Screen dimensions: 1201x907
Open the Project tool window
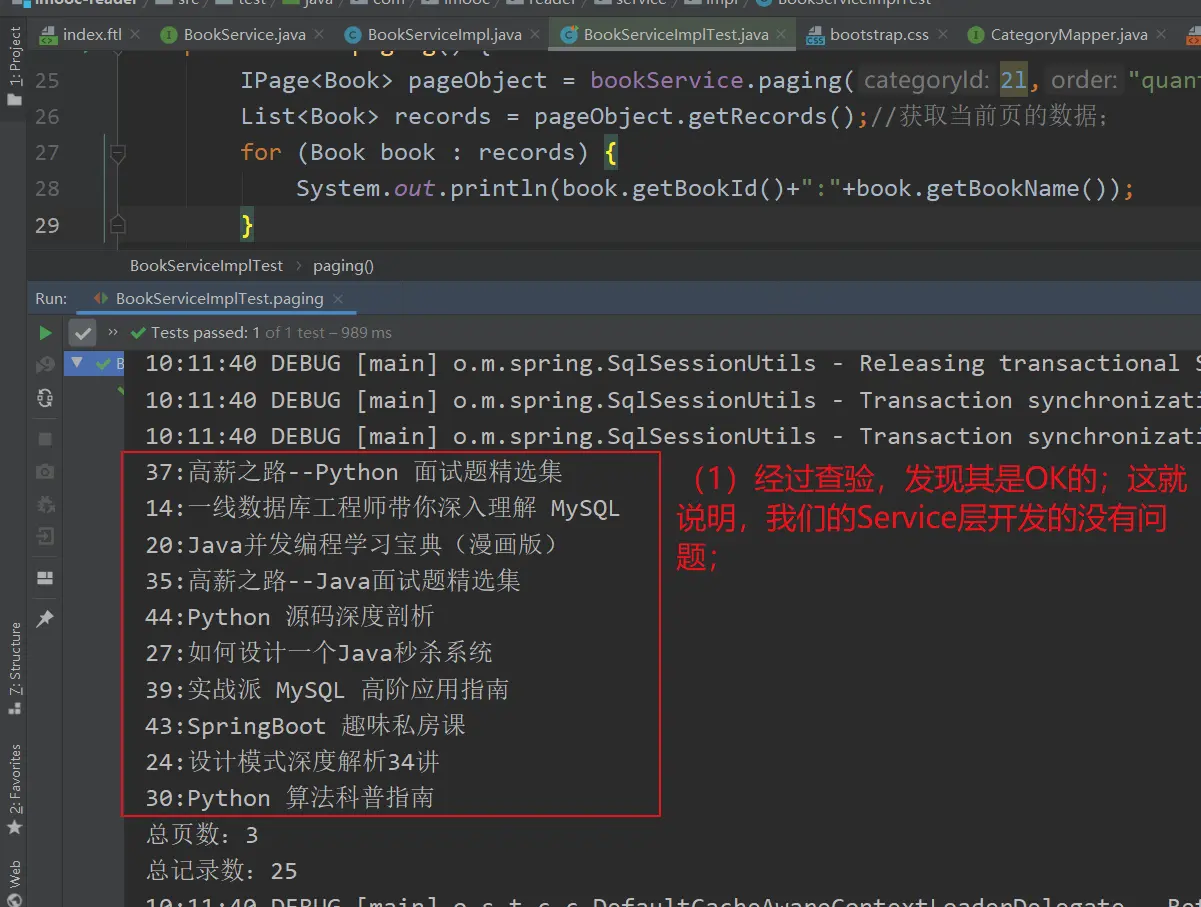14,67
